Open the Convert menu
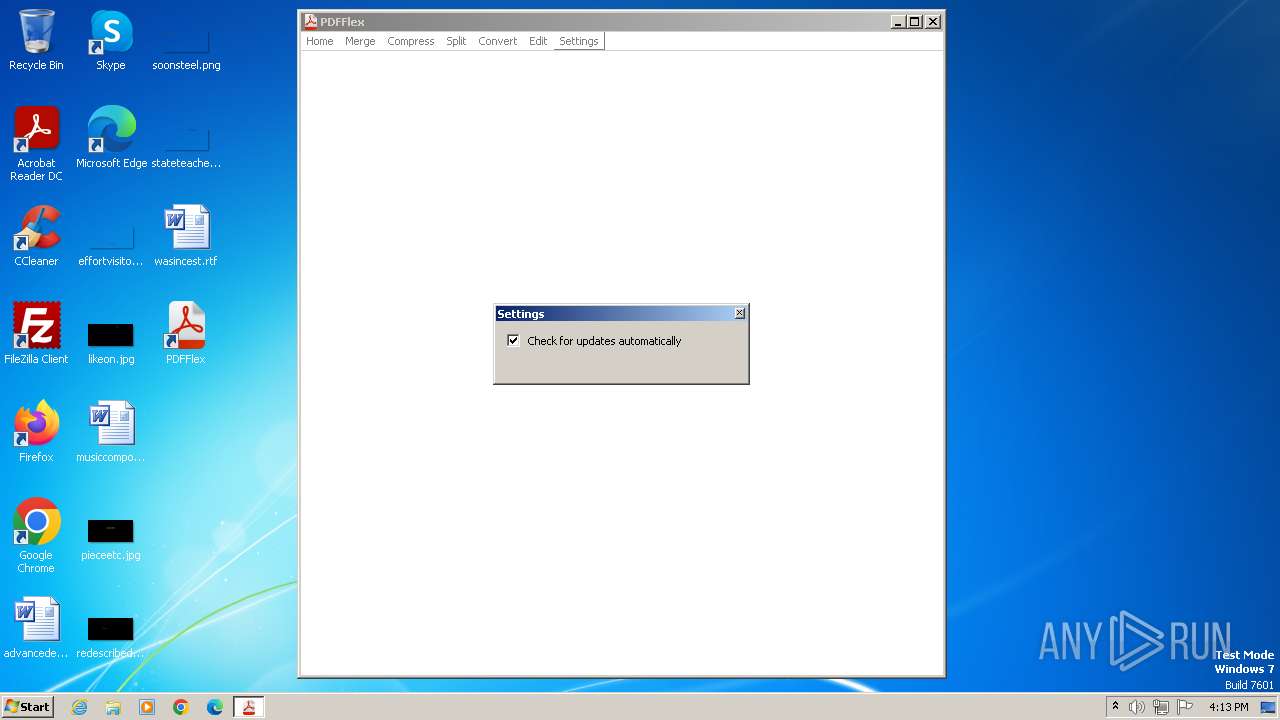The width and height of the screenshot is (1280, 720). click(498, 41)
